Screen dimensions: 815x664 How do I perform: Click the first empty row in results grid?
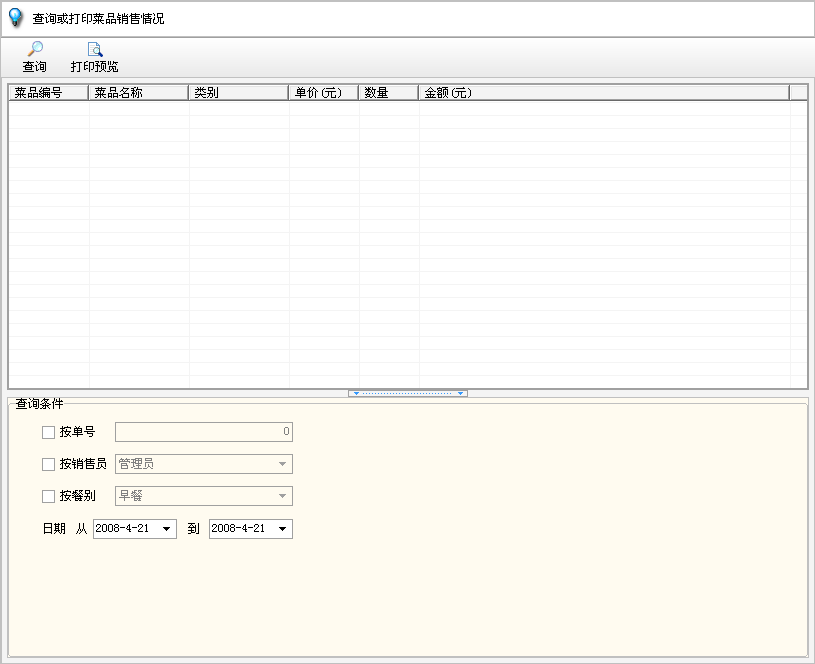(x=400, y=109)
